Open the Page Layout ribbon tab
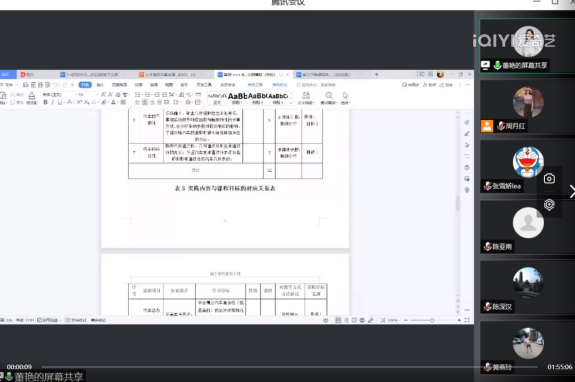Image resolution: width=575 pixels, height=382 pixels. tap(119, 85)
